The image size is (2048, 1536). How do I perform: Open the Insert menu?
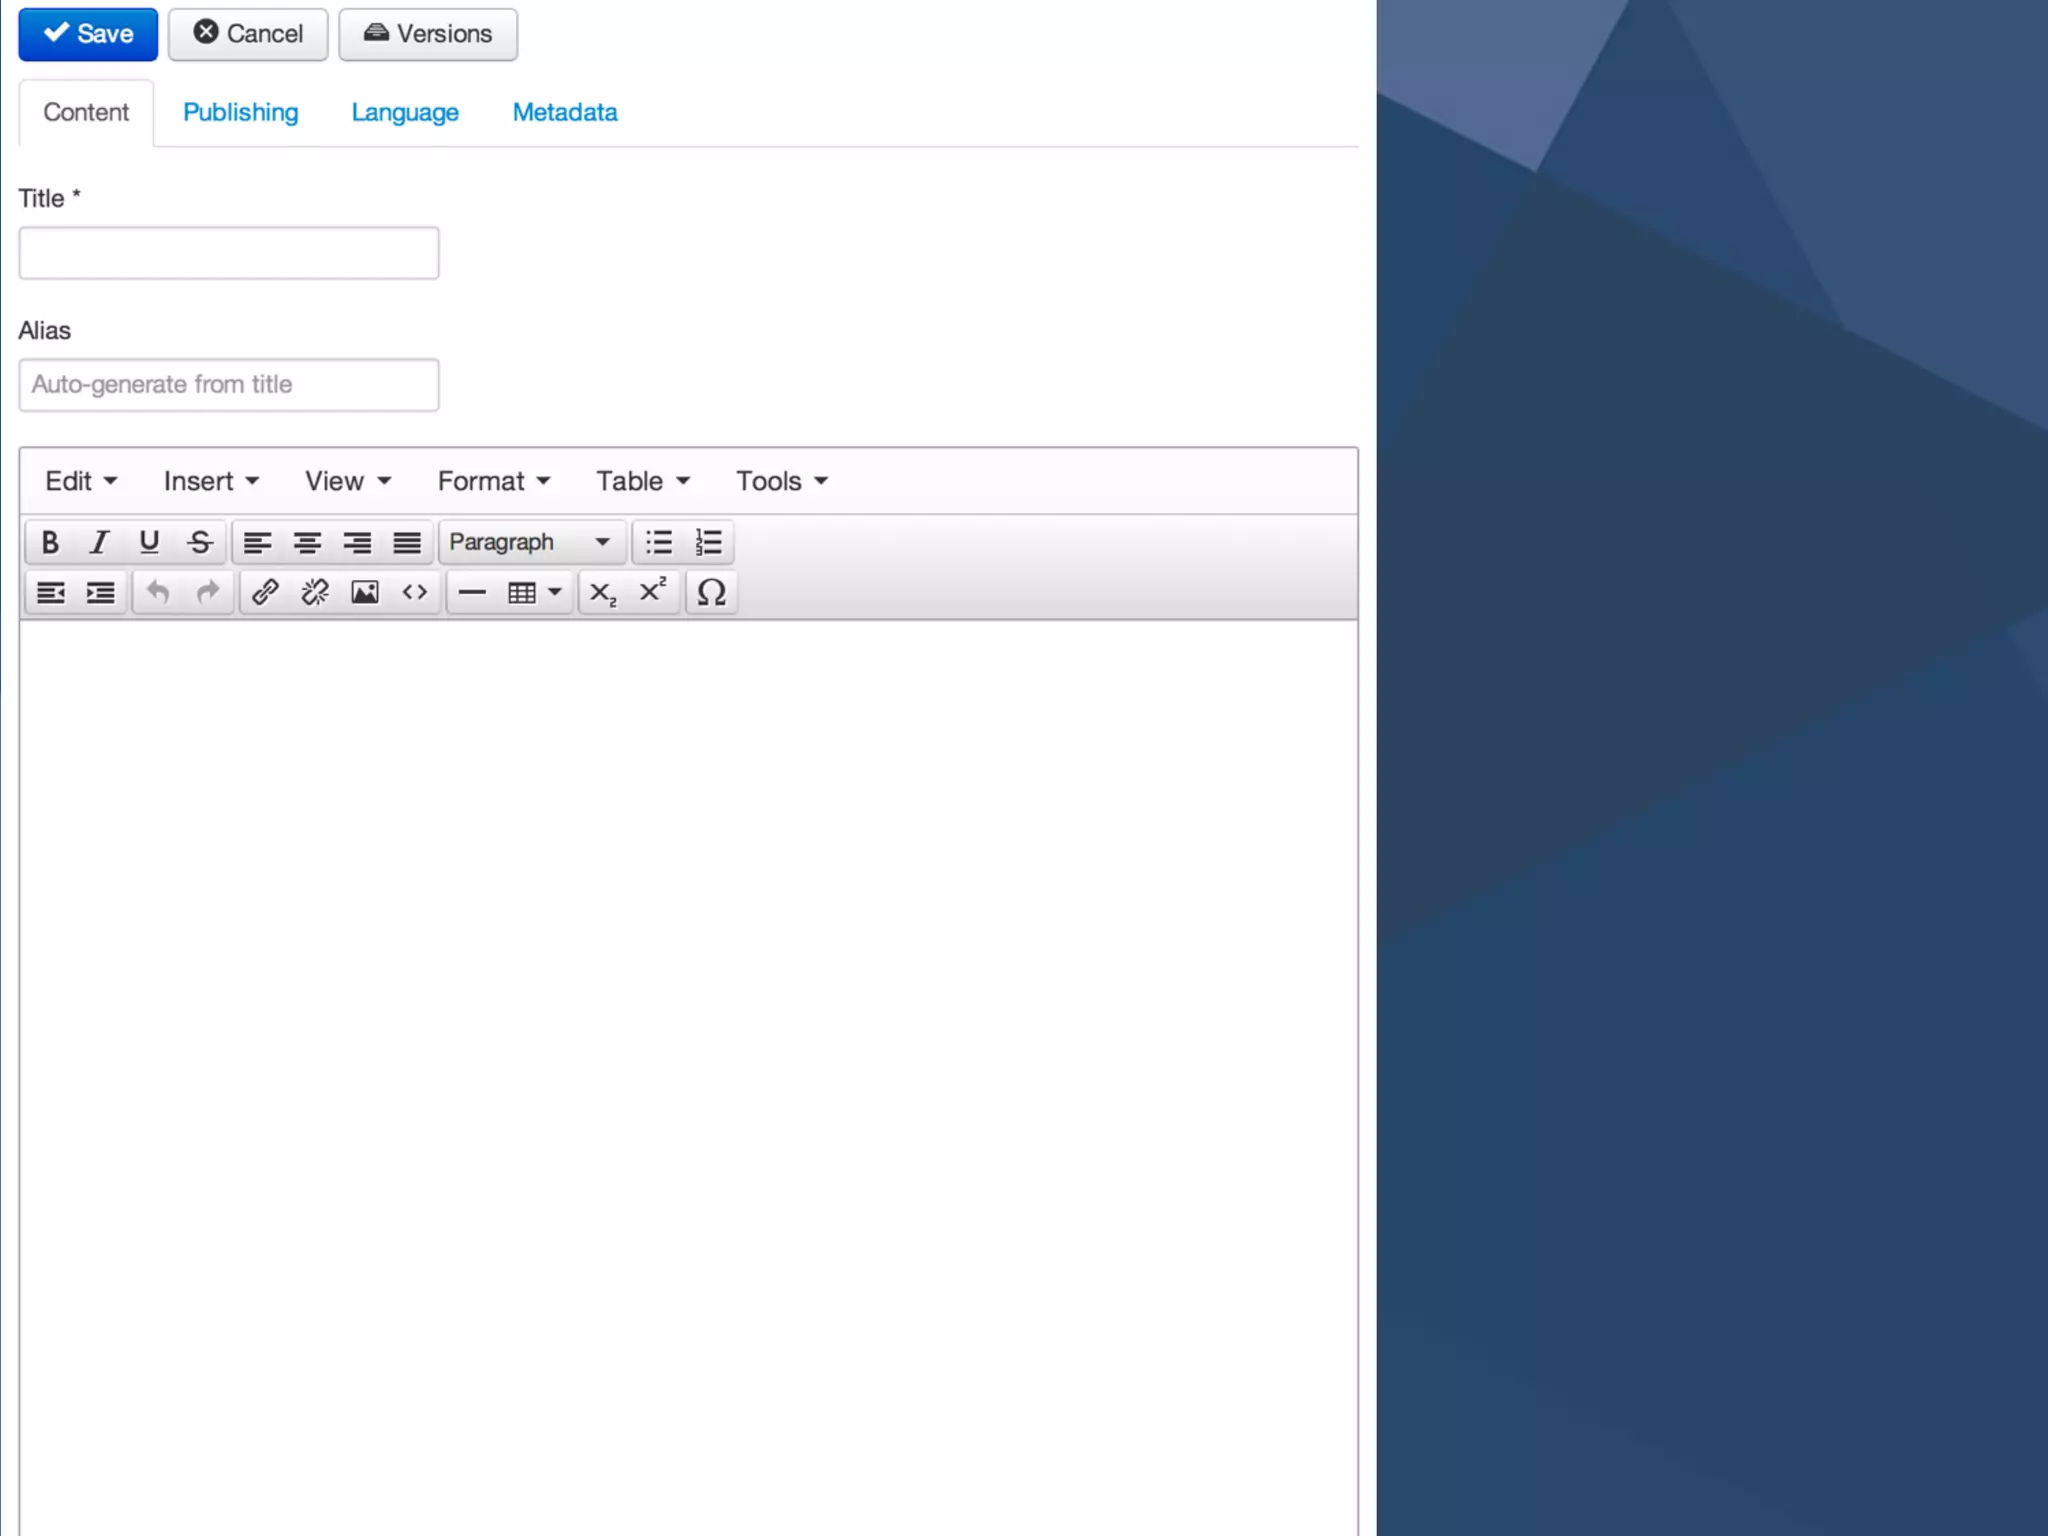[211, 481]
